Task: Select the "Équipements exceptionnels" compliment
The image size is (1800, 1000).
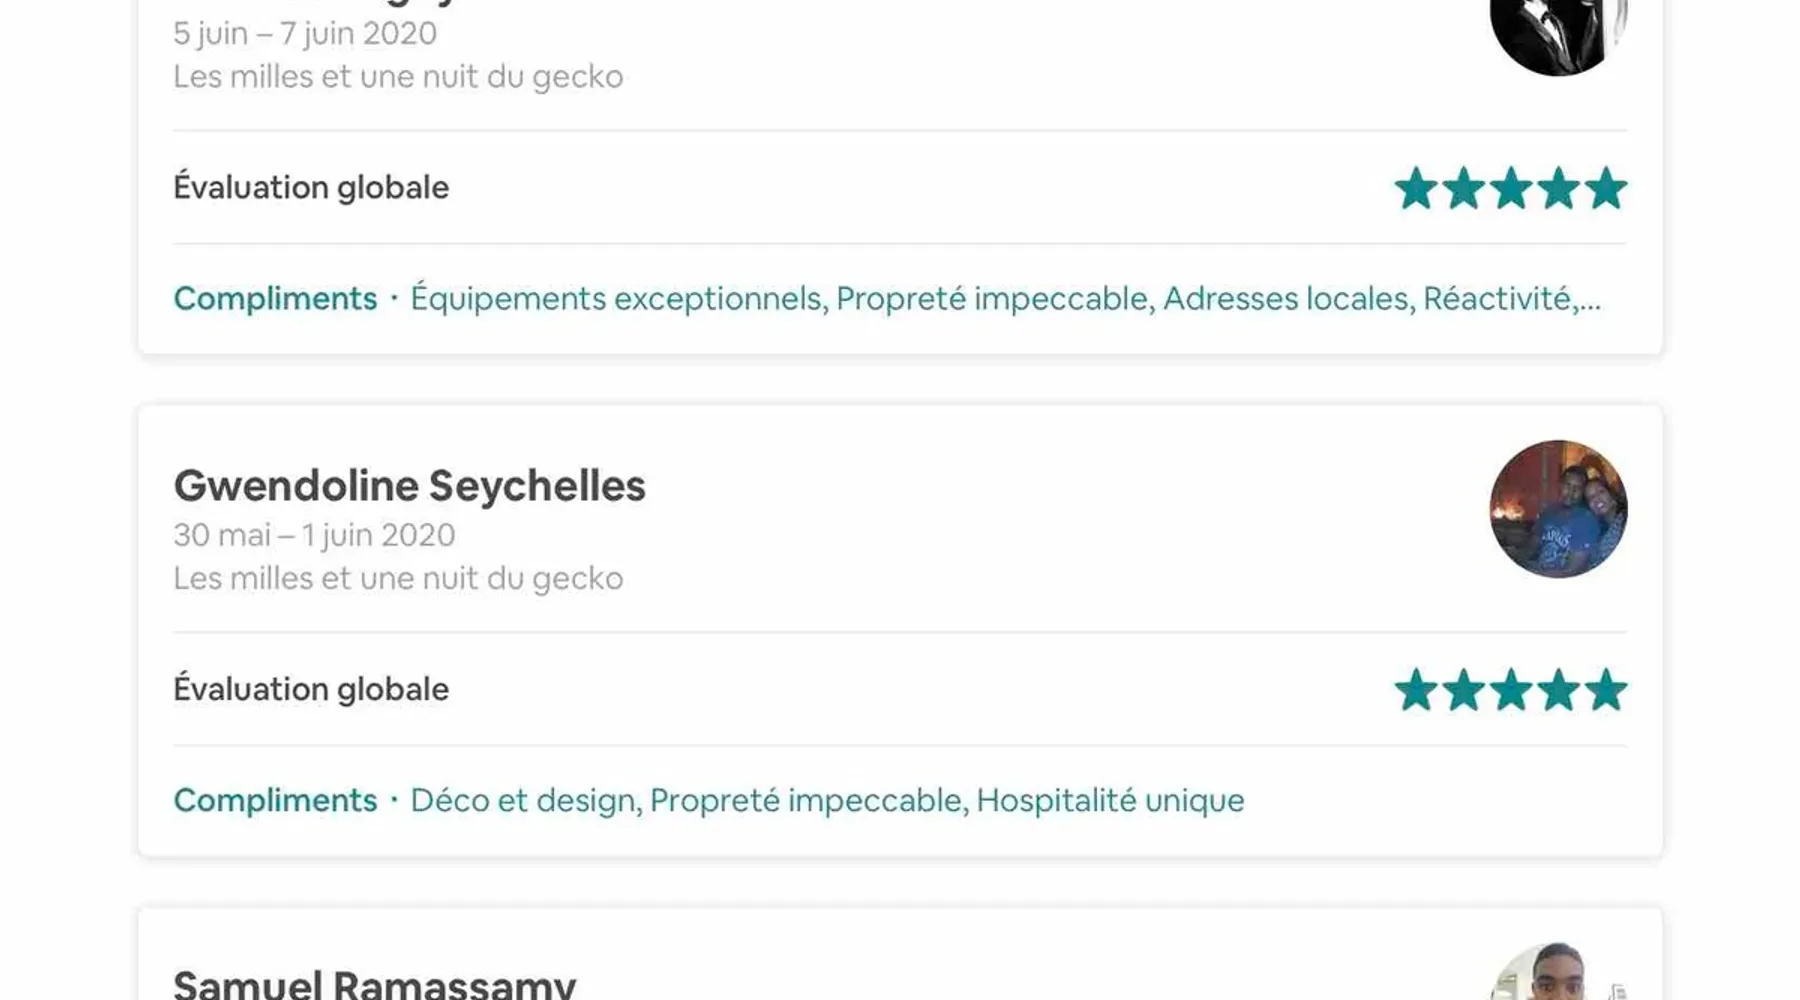Action: 616,298
